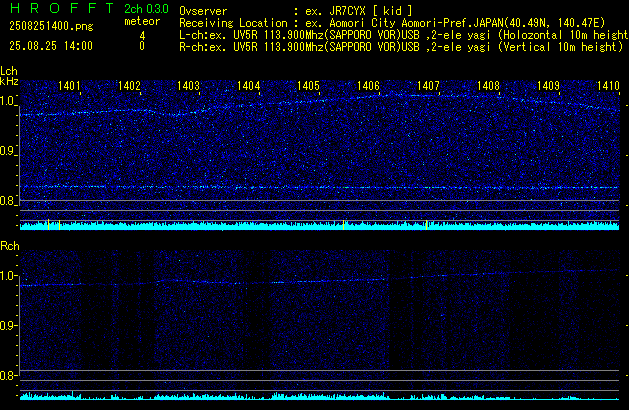This screenshot has height=410, width=629.
Task: Click the Lch 0.8 kHz axis label
Action: point(8,201)
